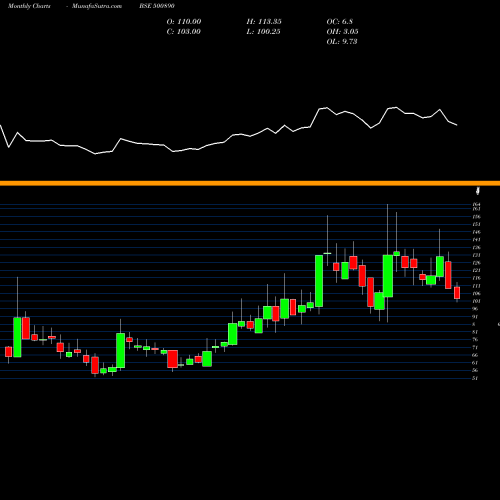Image resolution: width=500 pixels, height=500 pixels.
Task: Click the small marker icon above the price axis
Action: click(478, 191)
